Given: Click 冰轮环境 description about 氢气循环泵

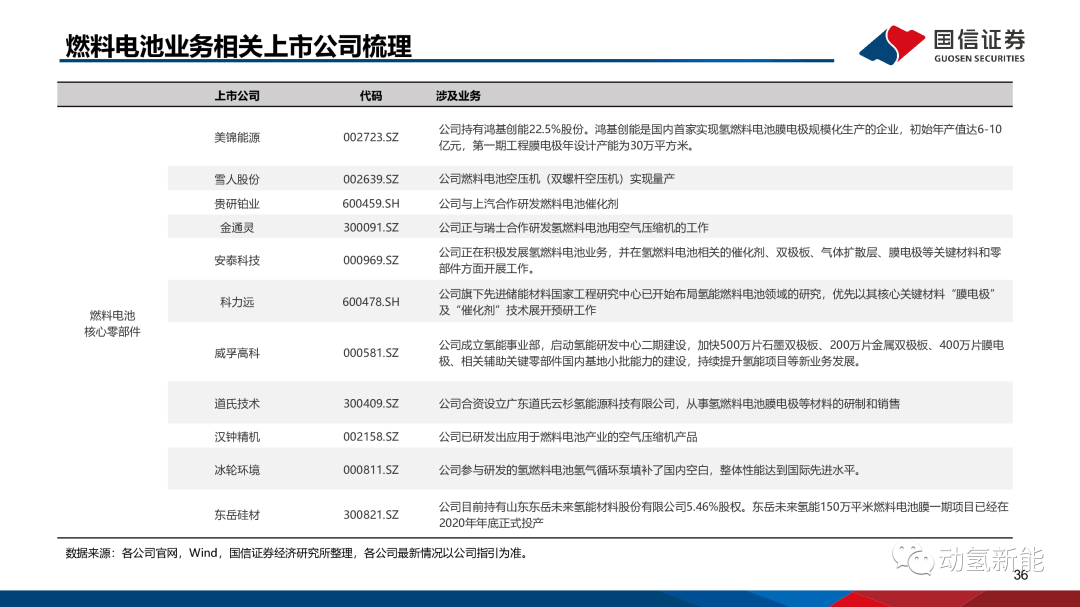Looking at the screenshot, I should tap(651, 470).
